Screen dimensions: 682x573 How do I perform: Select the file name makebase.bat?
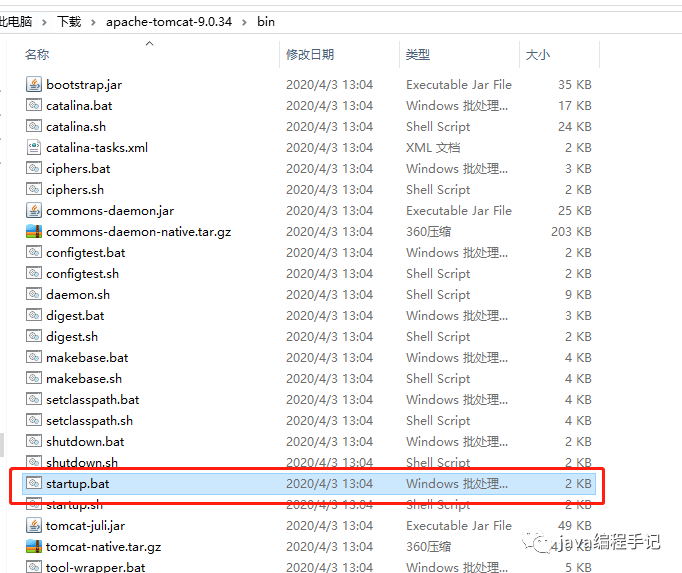(x=87, y=357)
